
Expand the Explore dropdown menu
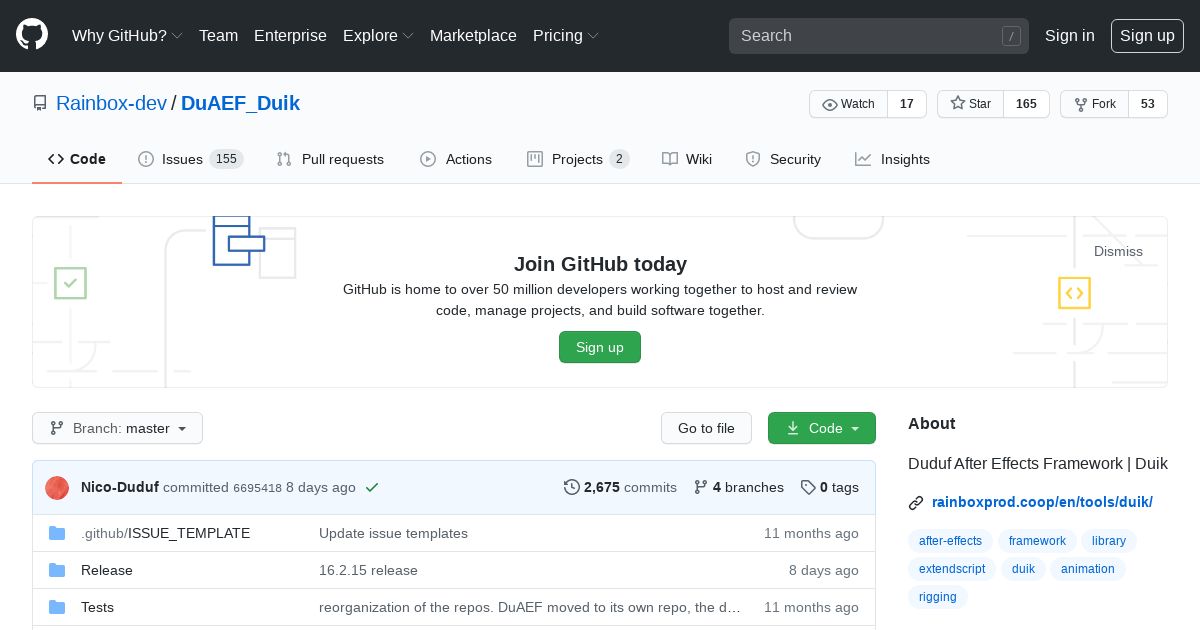coord(378,35)
